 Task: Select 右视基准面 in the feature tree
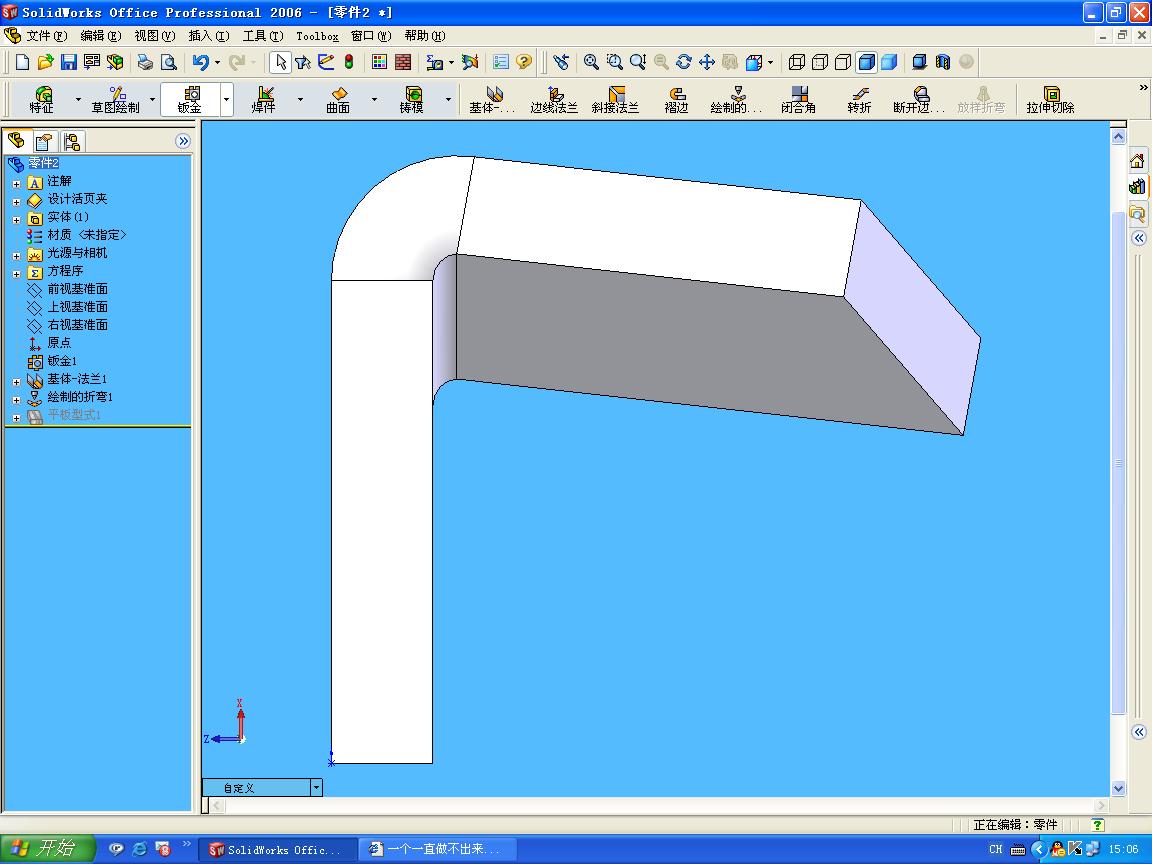(77, 325)
